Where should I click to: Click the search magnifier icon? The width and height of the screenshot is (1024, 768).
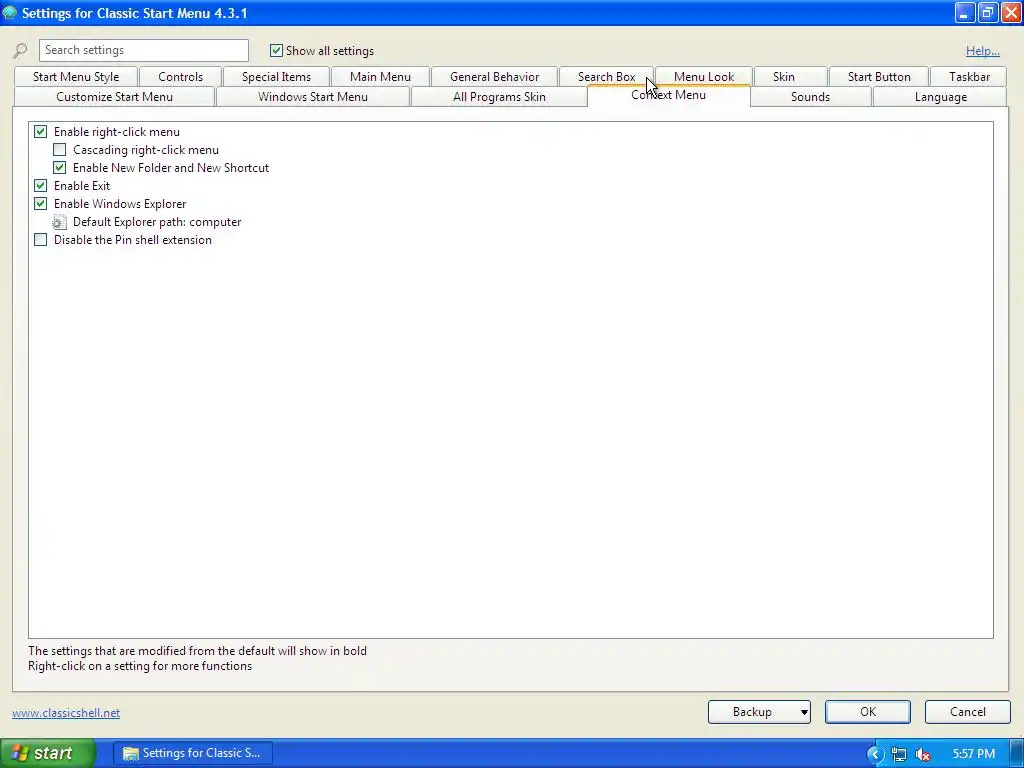point(20,50)
